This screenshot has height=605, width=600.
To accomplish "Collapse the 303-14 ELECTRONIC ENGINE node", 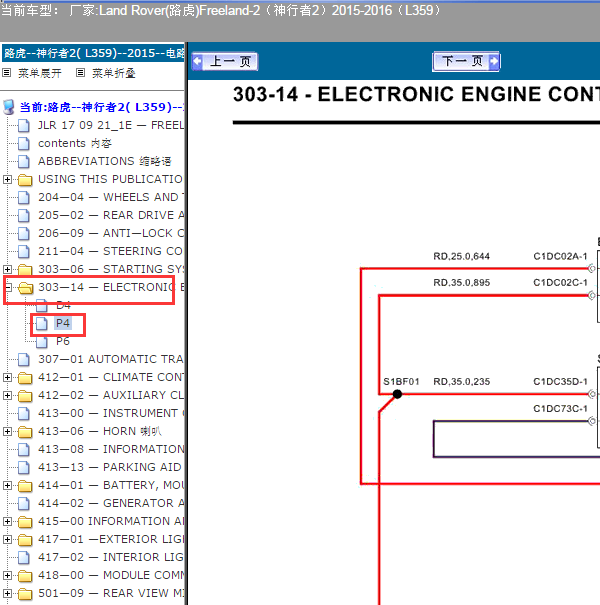I will click(7, 287).
